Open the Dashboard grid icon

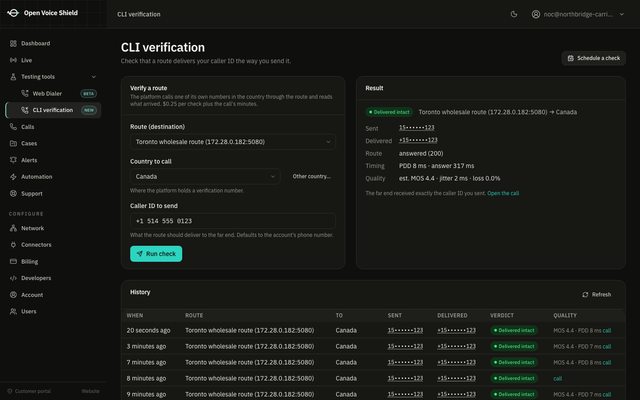click(13, 43)
